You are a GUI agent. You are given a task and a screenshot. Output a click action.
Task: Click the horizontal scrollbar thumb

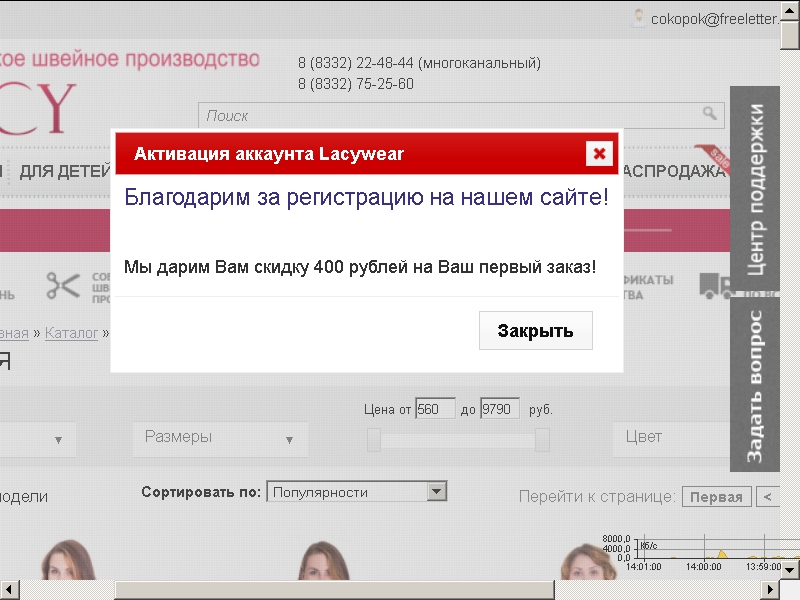tap(334, 590)
